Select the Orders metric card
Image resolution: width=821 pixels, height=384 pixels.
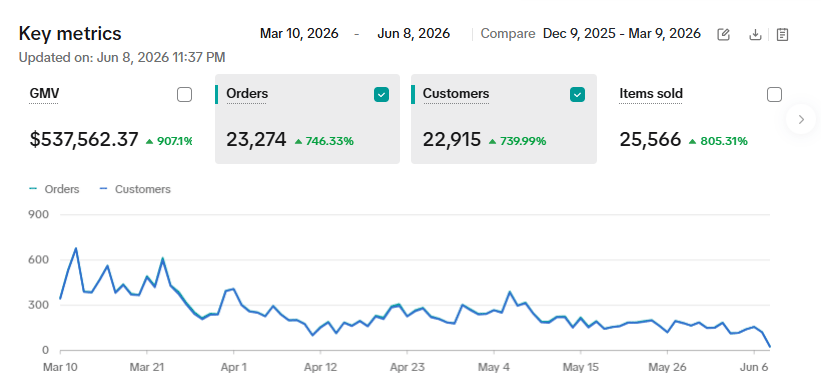click(x=307, y=119)
